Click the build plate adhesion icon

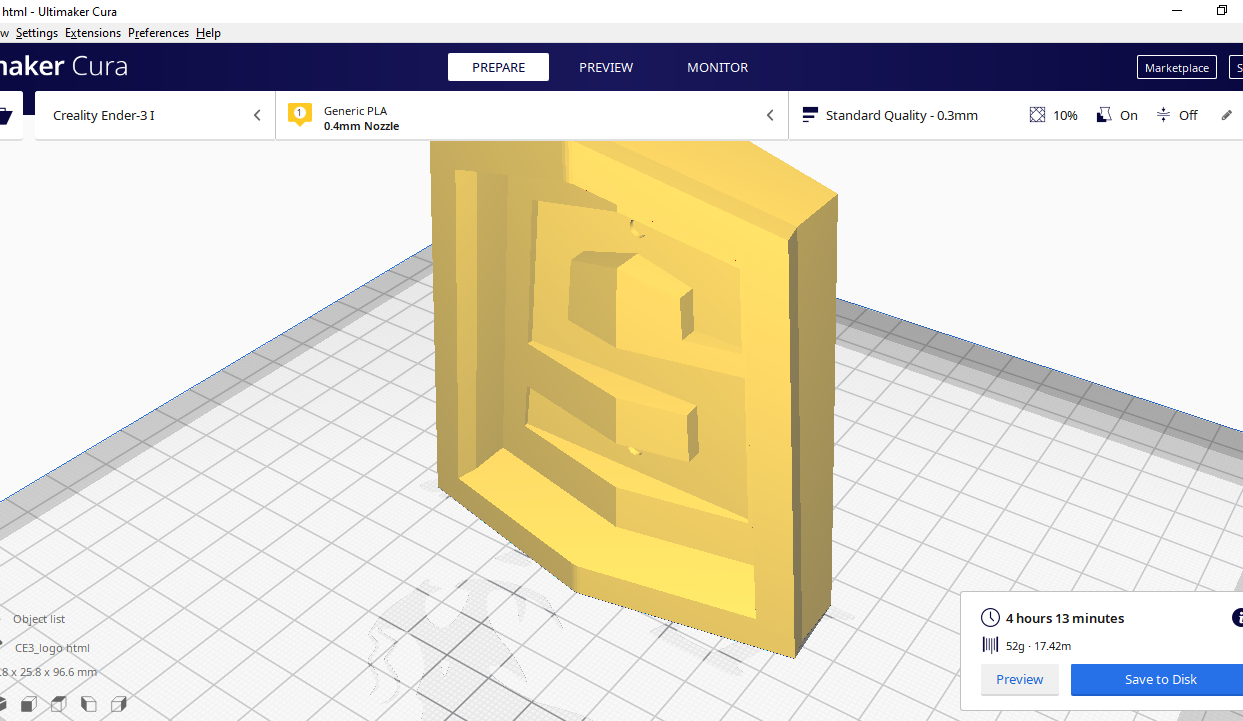tap(1163, 115)
